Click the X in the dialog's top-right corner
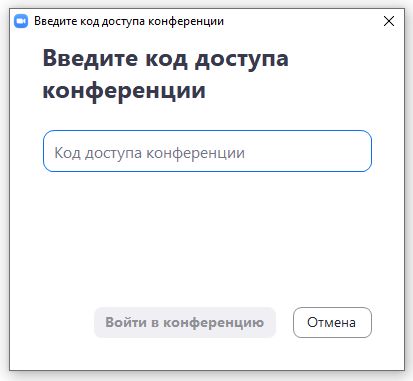 [x=389, y=21]
